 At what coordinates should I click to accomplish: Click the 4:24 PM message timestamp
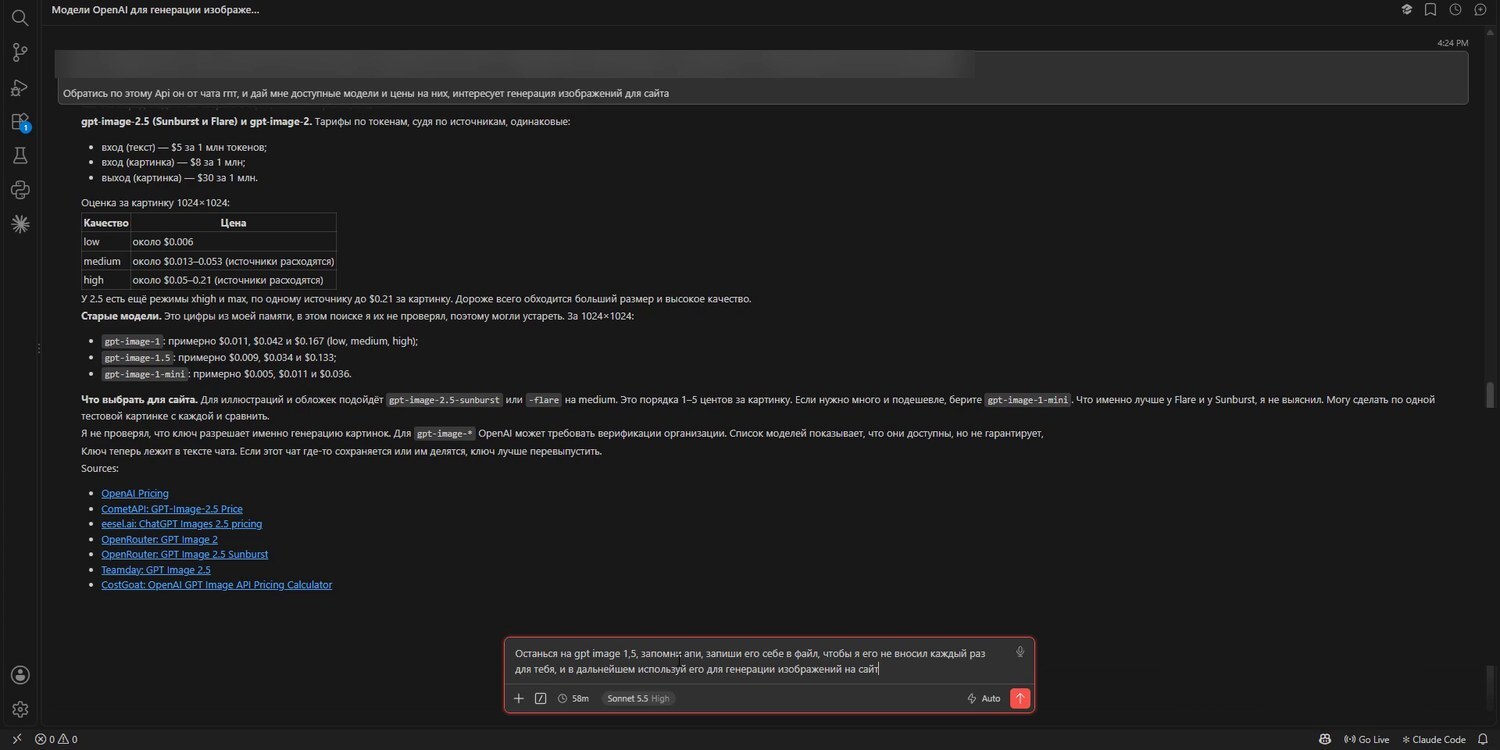tap(1452, 43)
